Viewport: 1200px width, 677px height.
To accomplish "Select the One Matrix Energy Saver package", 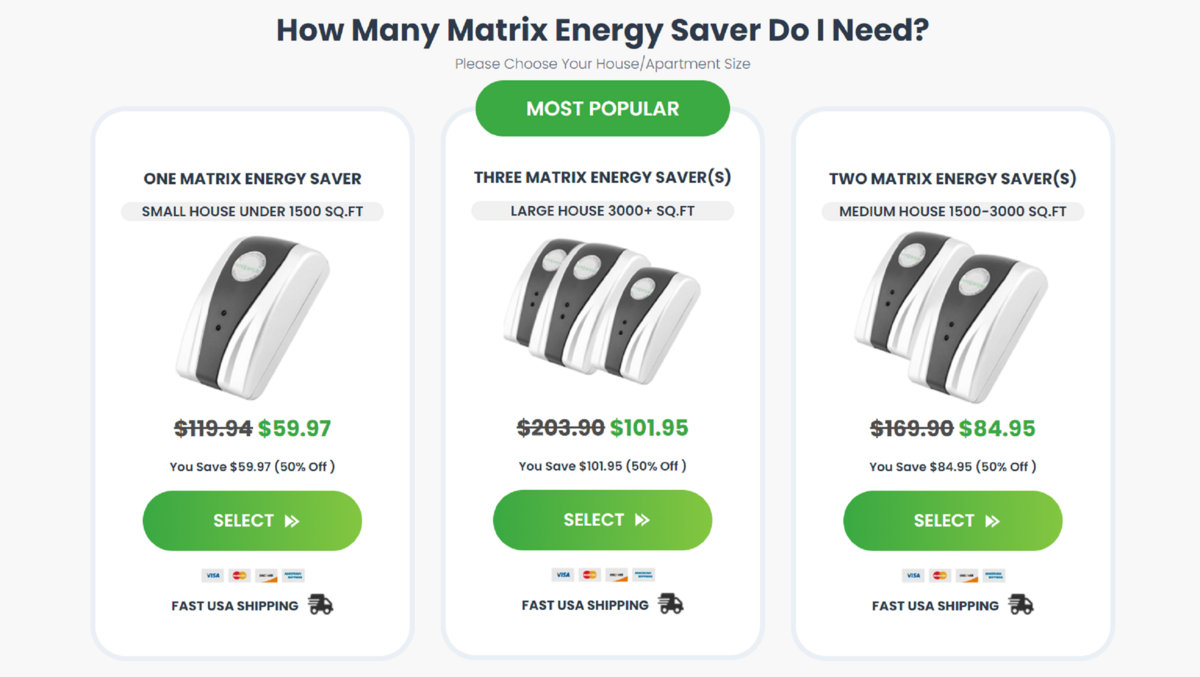I will (252, 520).
